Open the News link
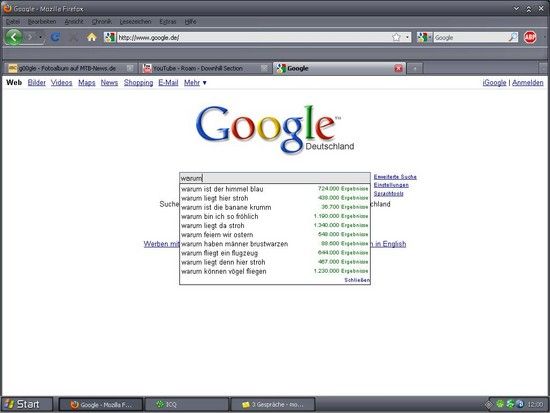The height and width of the screenshot is (413, 550). [x=109, y=82]
